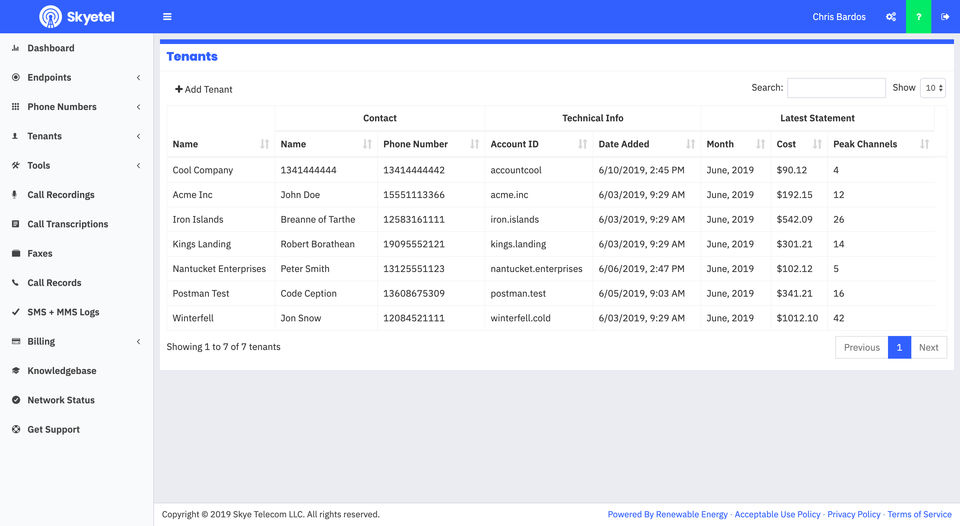The image size is (960, 526).
Task: Click the SMS + MMS Logs checkmark icon
Action: pyautogui.click(x=16, y=312)
